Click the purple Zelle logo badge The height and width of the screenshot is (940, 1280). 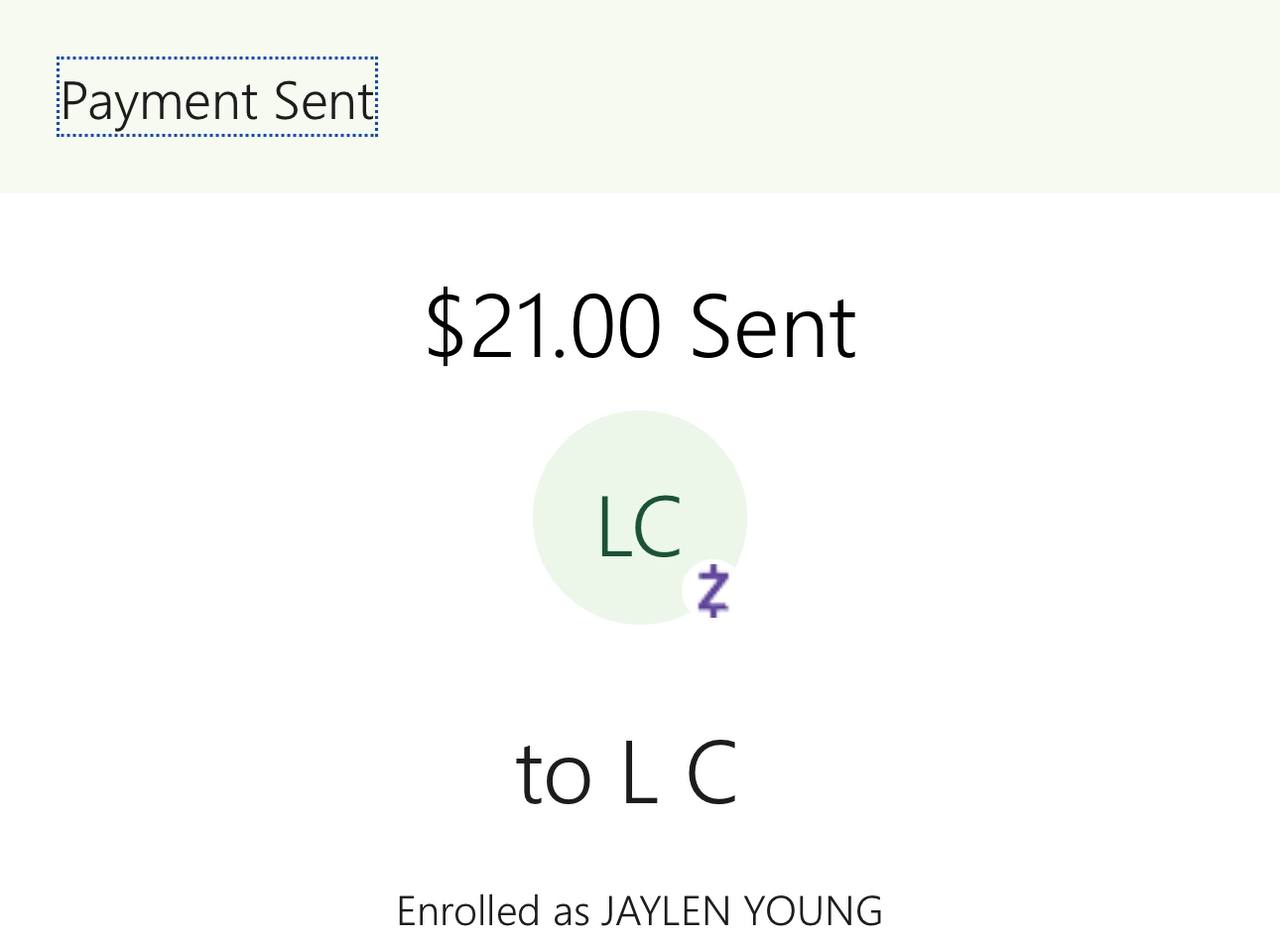click(x=712, y=591)
